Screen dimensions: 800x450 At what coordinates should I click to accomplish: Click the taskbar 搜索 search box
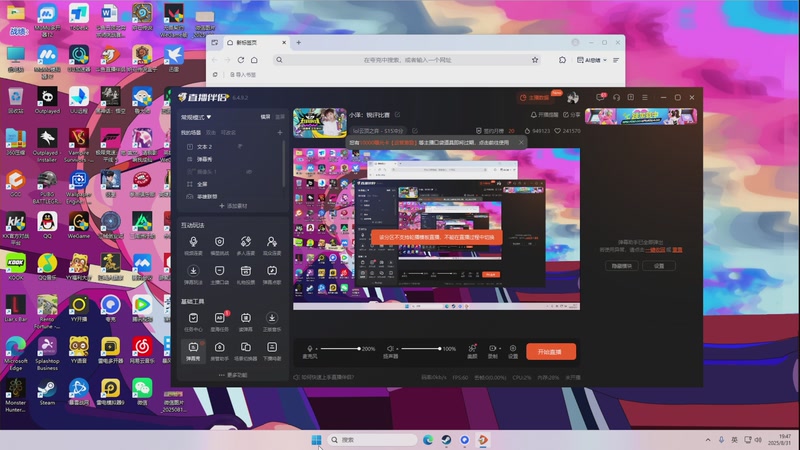pyautogui.click(x=372, y=440)
